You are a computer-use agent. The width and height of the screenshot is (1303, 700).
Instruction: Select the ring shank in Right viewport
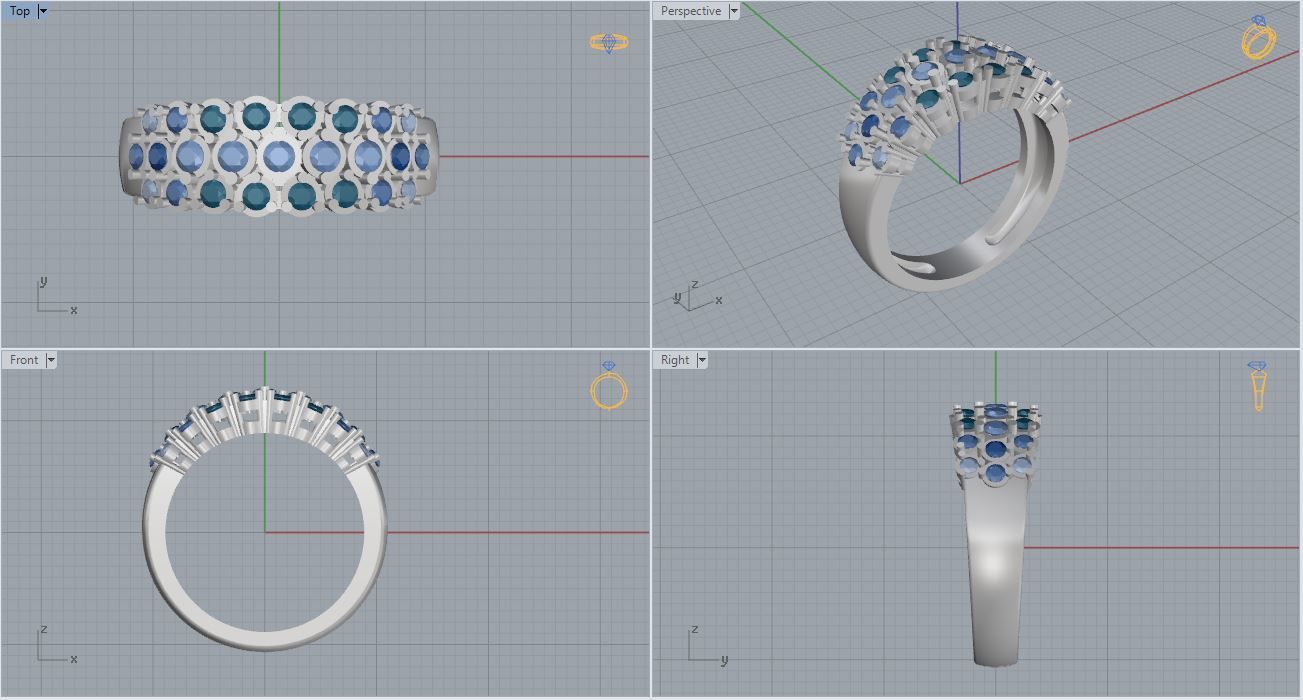(x=995, y=575)
